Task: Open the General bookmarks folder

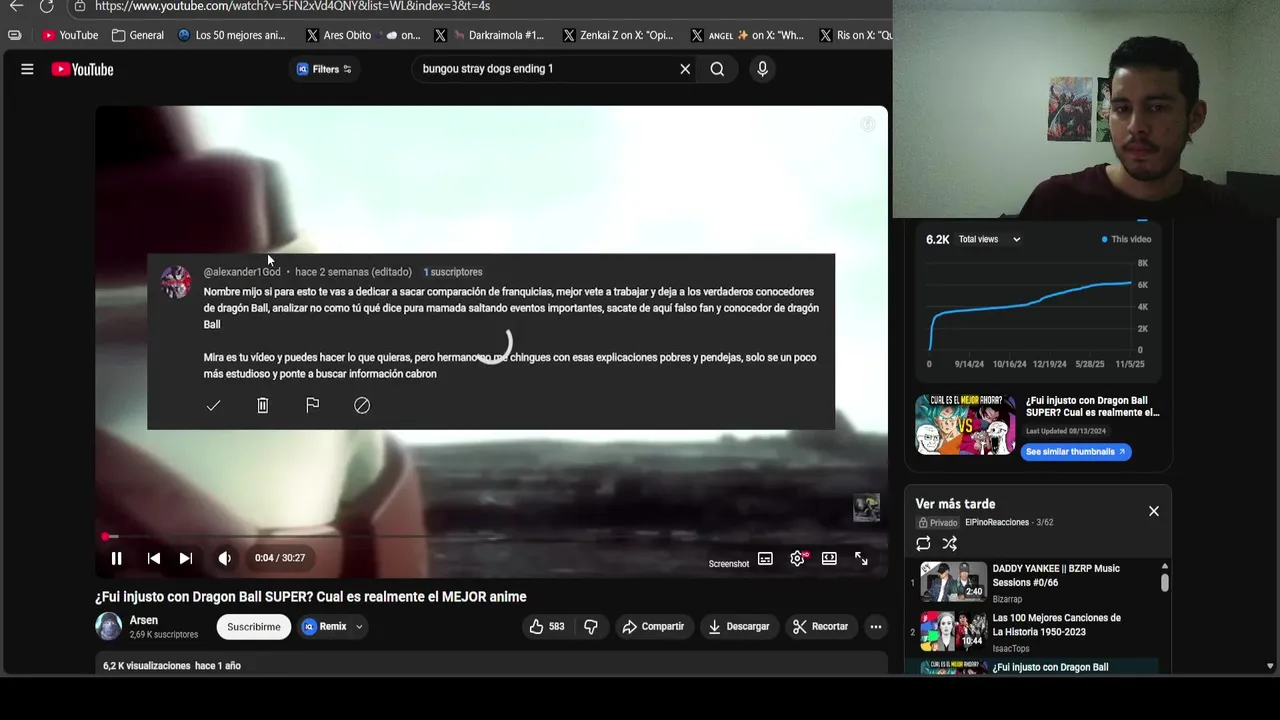Action: pyautogui.click(x=138, y=35)
